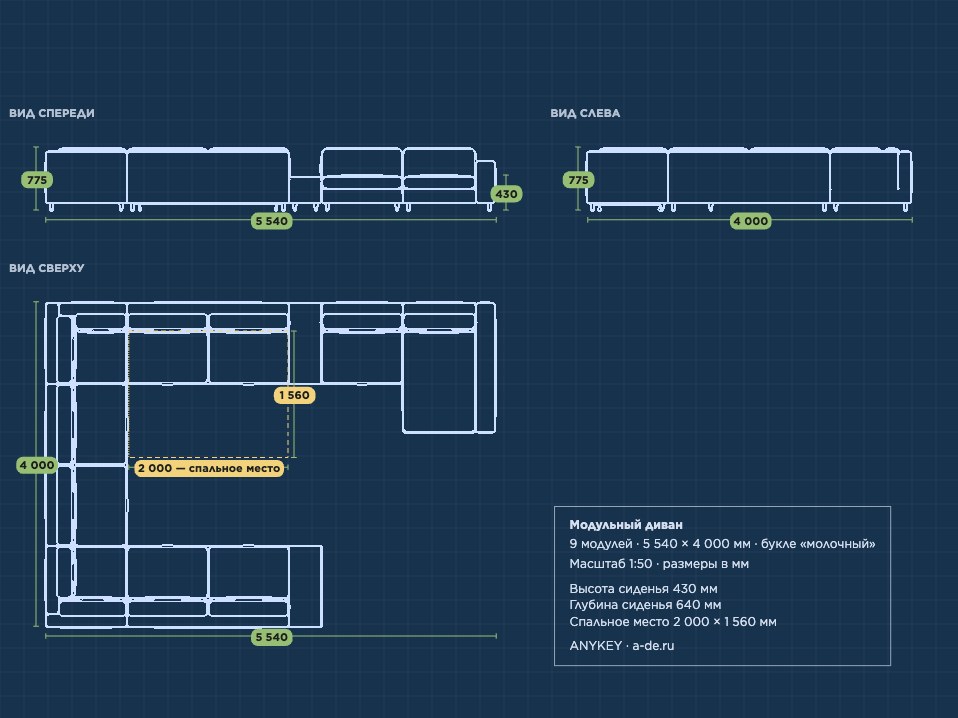Screen dimensions: 958x718
Task: Select the 775 height label in left view
Action: (578, 180)
